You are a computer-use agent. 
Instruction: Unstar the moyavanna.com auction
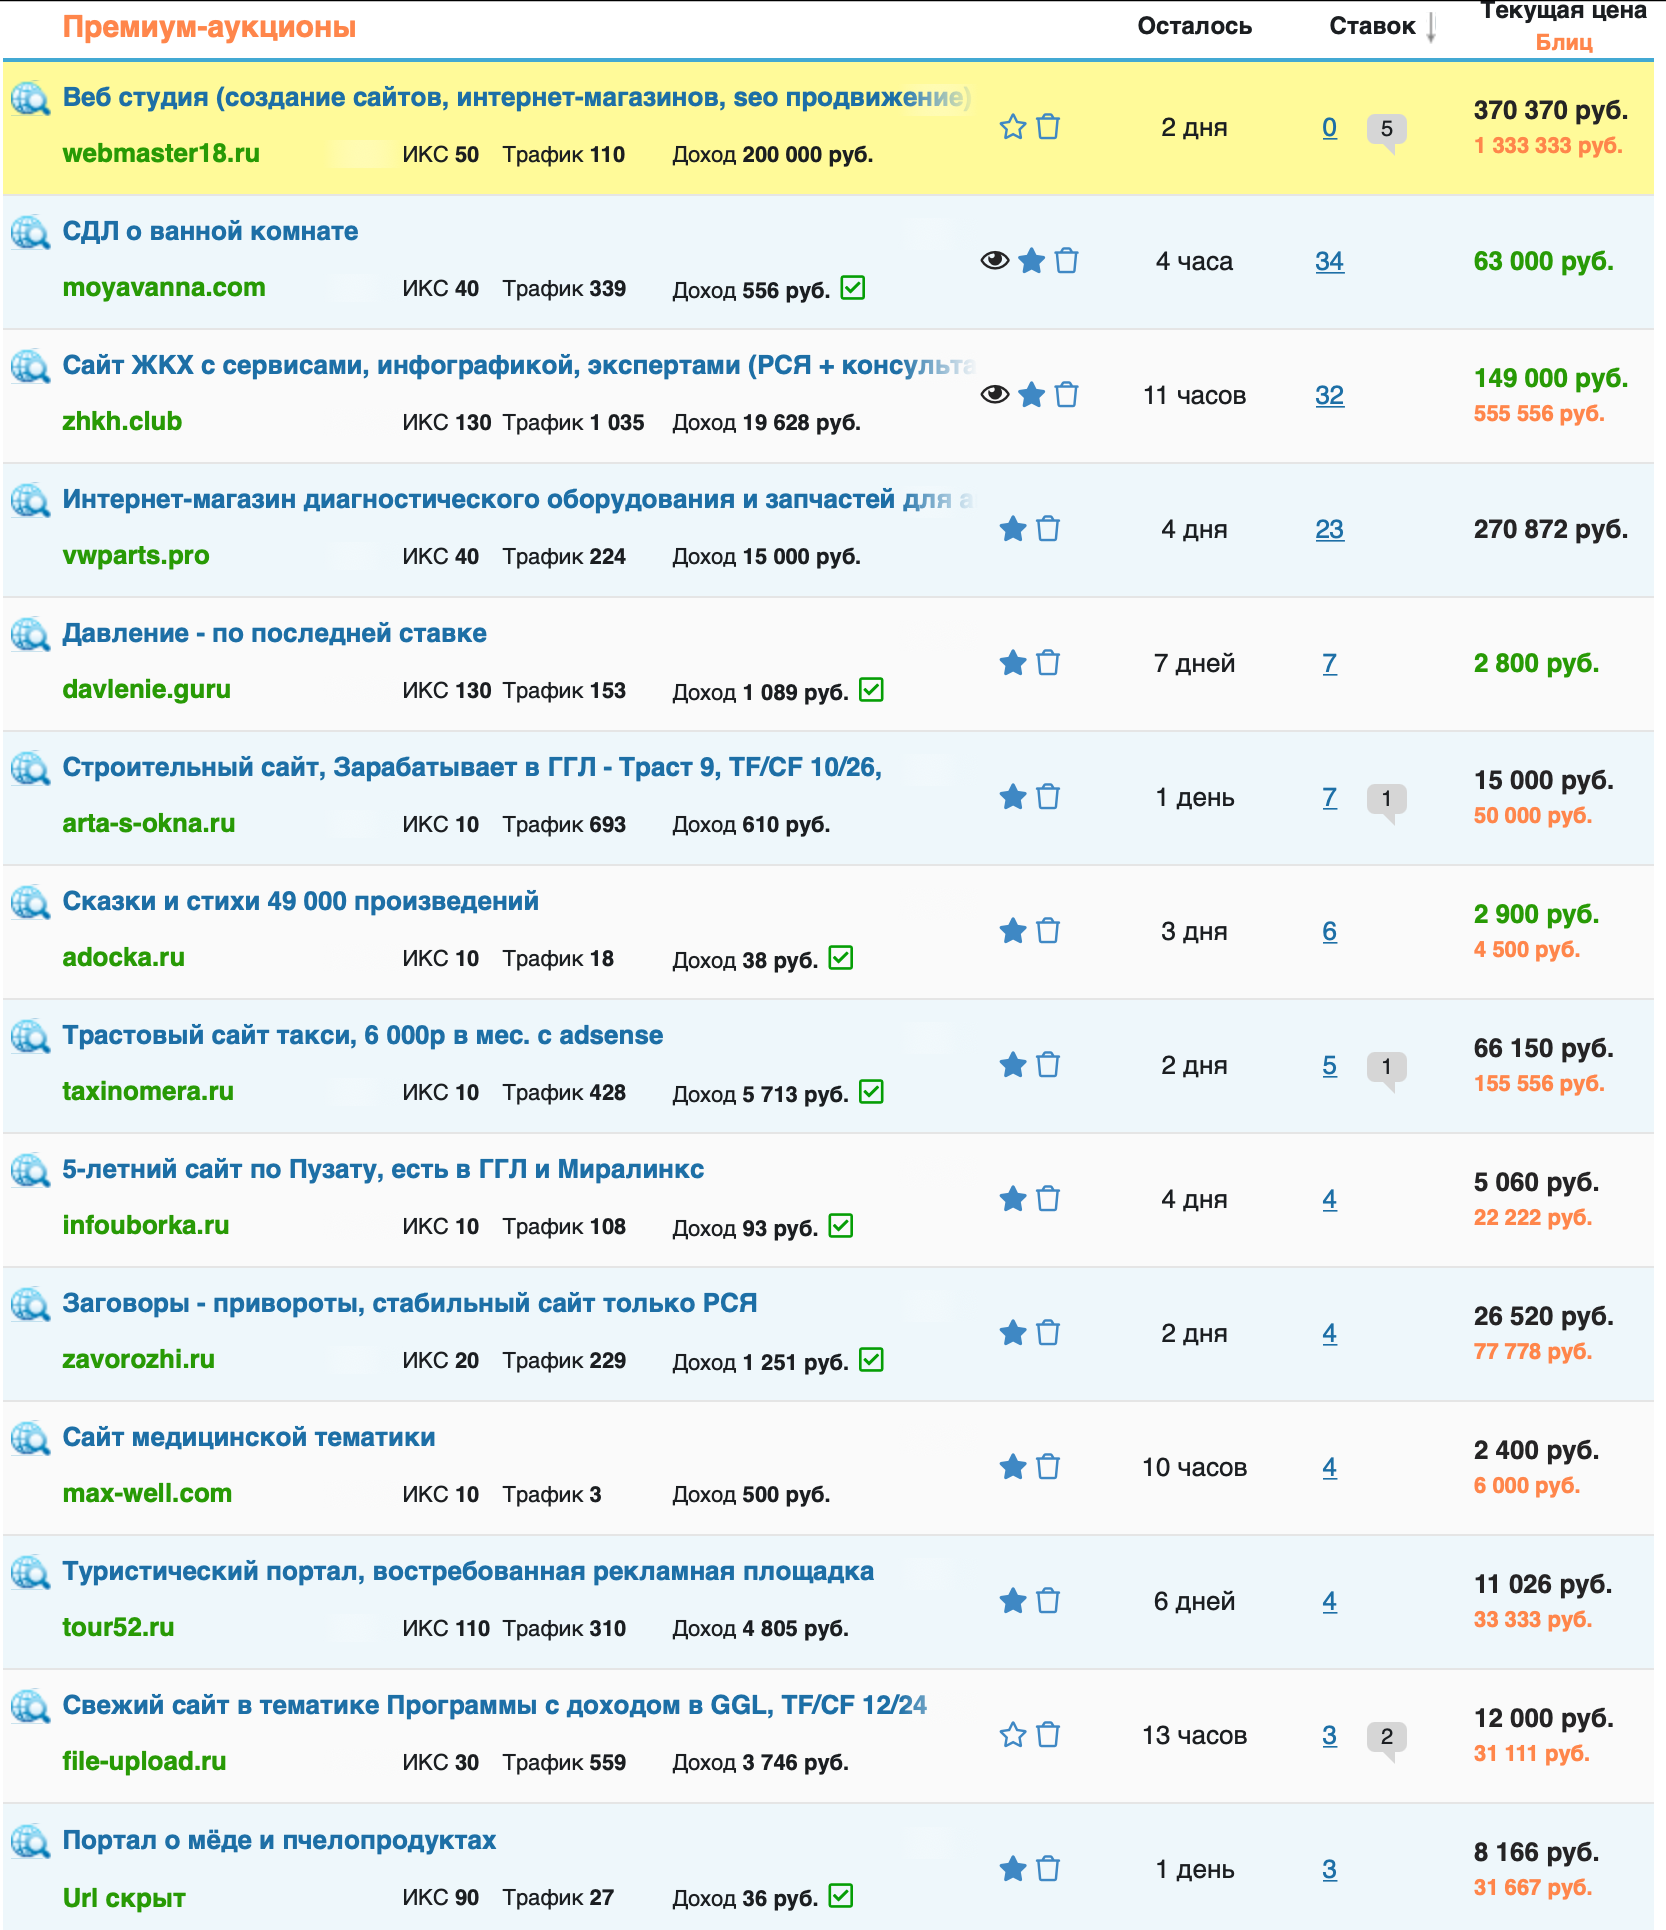point(1032,261)
